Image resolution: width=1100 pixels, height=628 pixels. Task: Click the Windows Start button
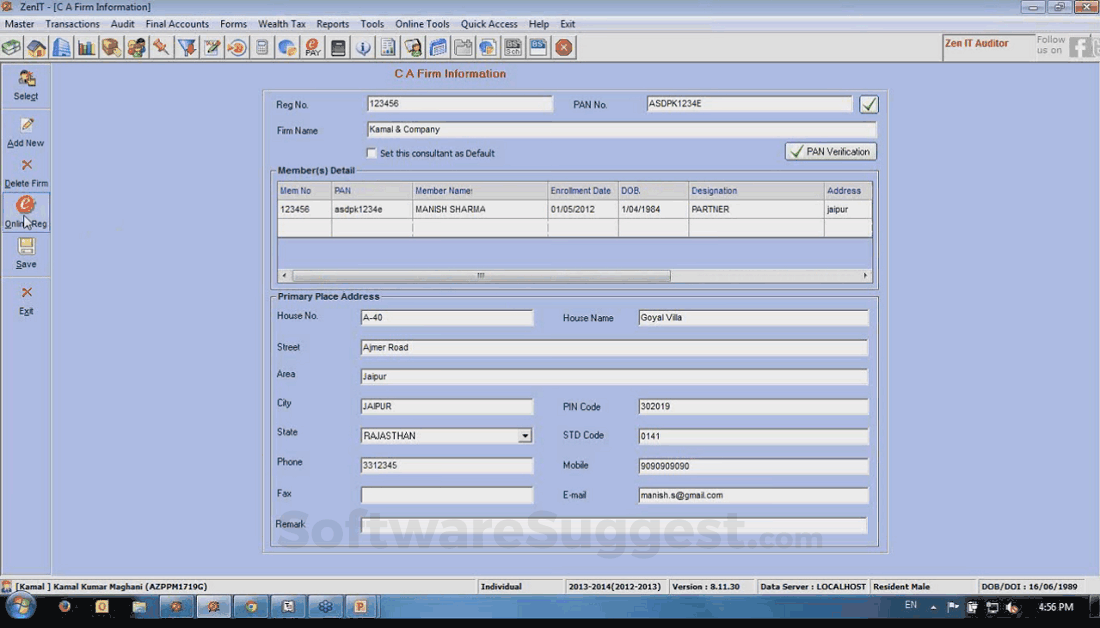click(21, 606)
